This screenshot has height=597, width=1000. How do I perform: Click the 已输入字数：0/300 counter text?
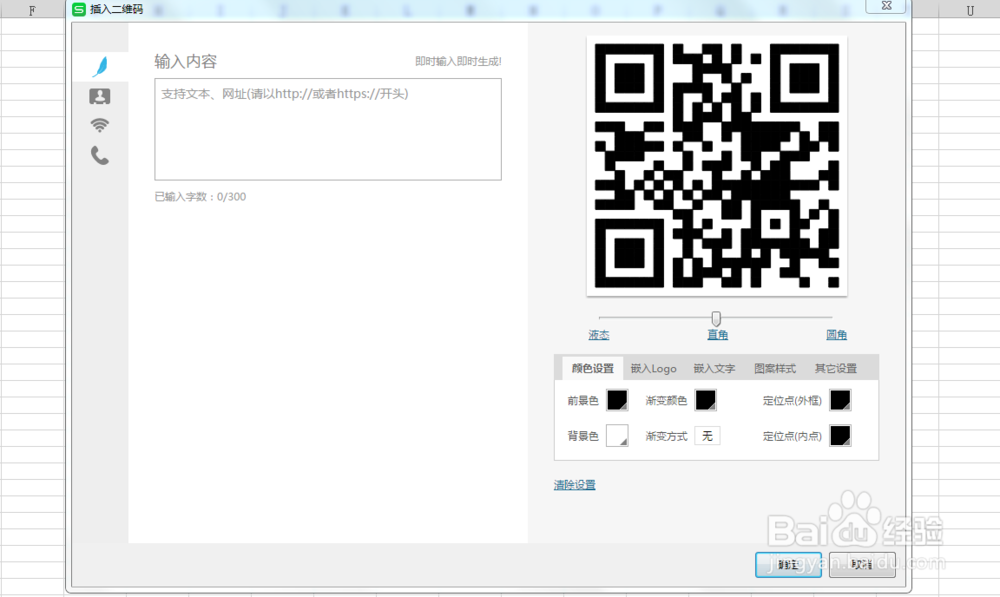click(200, 196)
